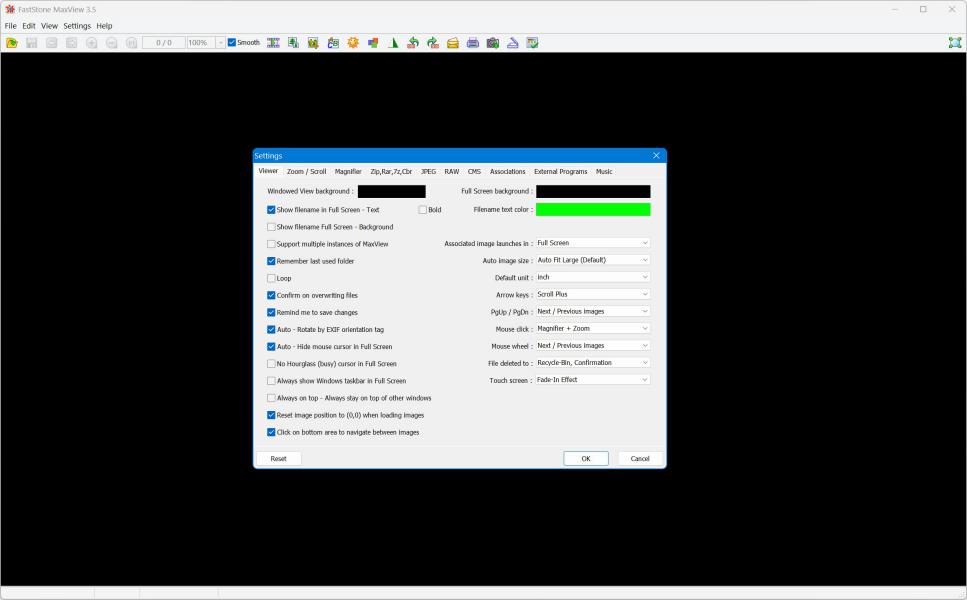Click the sun lighting adjustment icon
967x600 pixels.
(x=353, y=43)
